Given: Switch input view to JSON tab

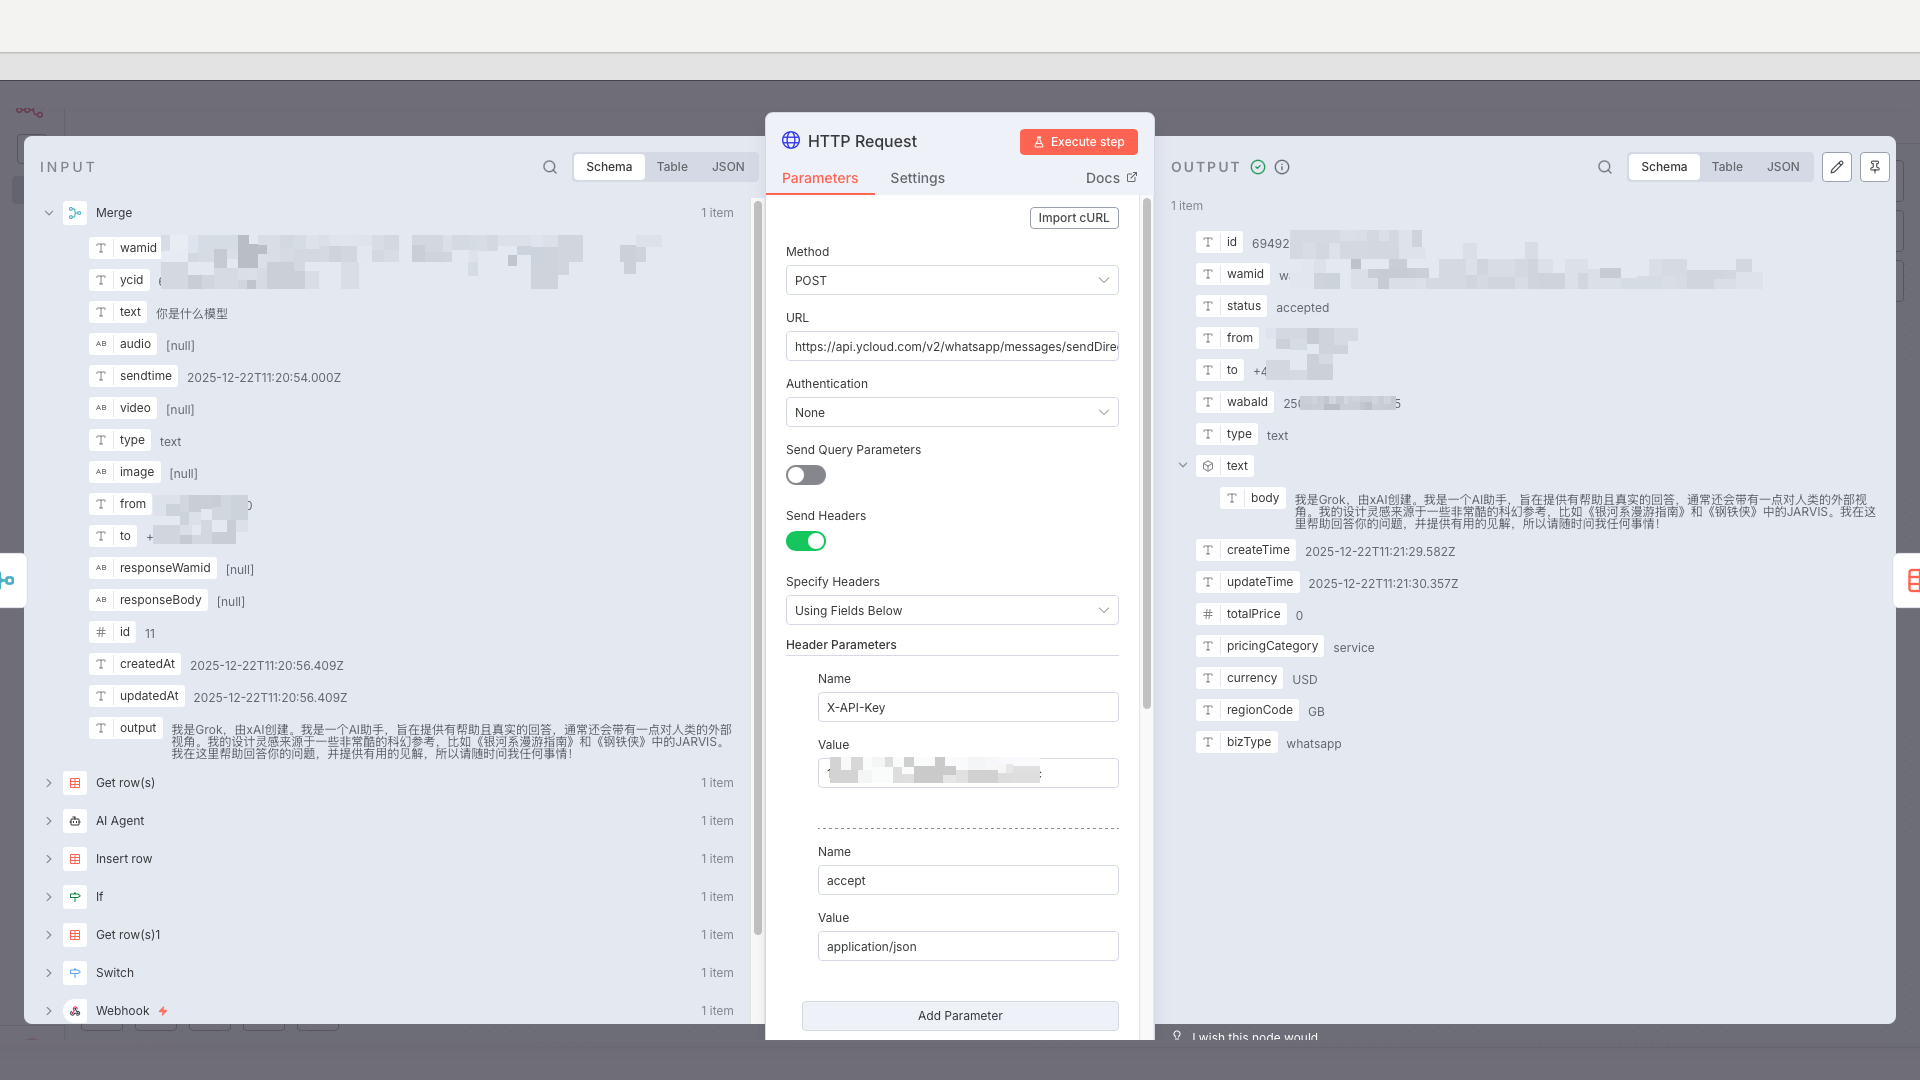Looking at the screenshot, I should tap(728, 167).
